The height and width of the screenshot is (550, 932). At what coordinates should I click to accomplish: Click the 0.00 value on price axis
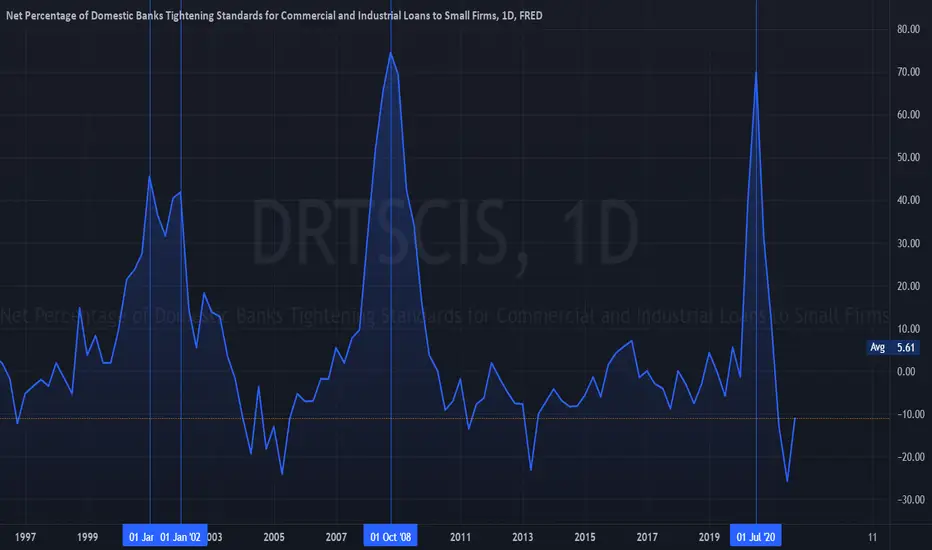(x=906, y=372)
